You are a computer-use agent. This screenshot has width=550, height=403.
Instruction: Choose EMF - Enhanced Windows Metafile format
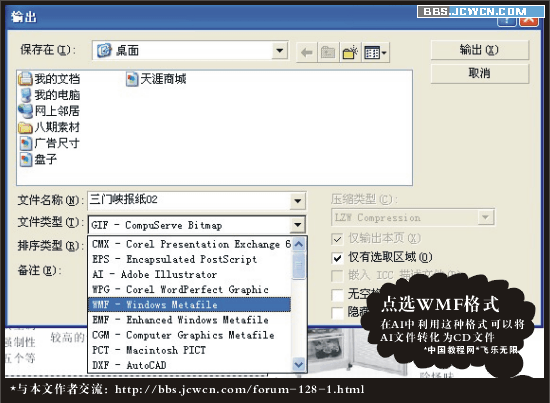click(x=190, y=320)
